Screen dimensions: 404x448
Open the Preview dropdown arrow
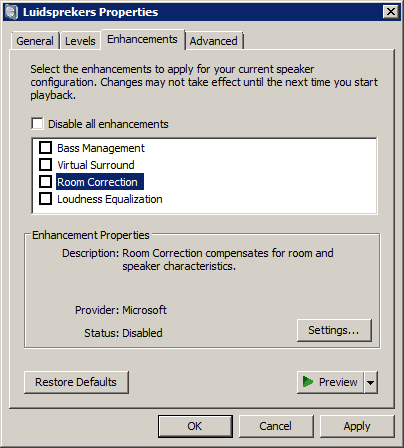[371, 382]
